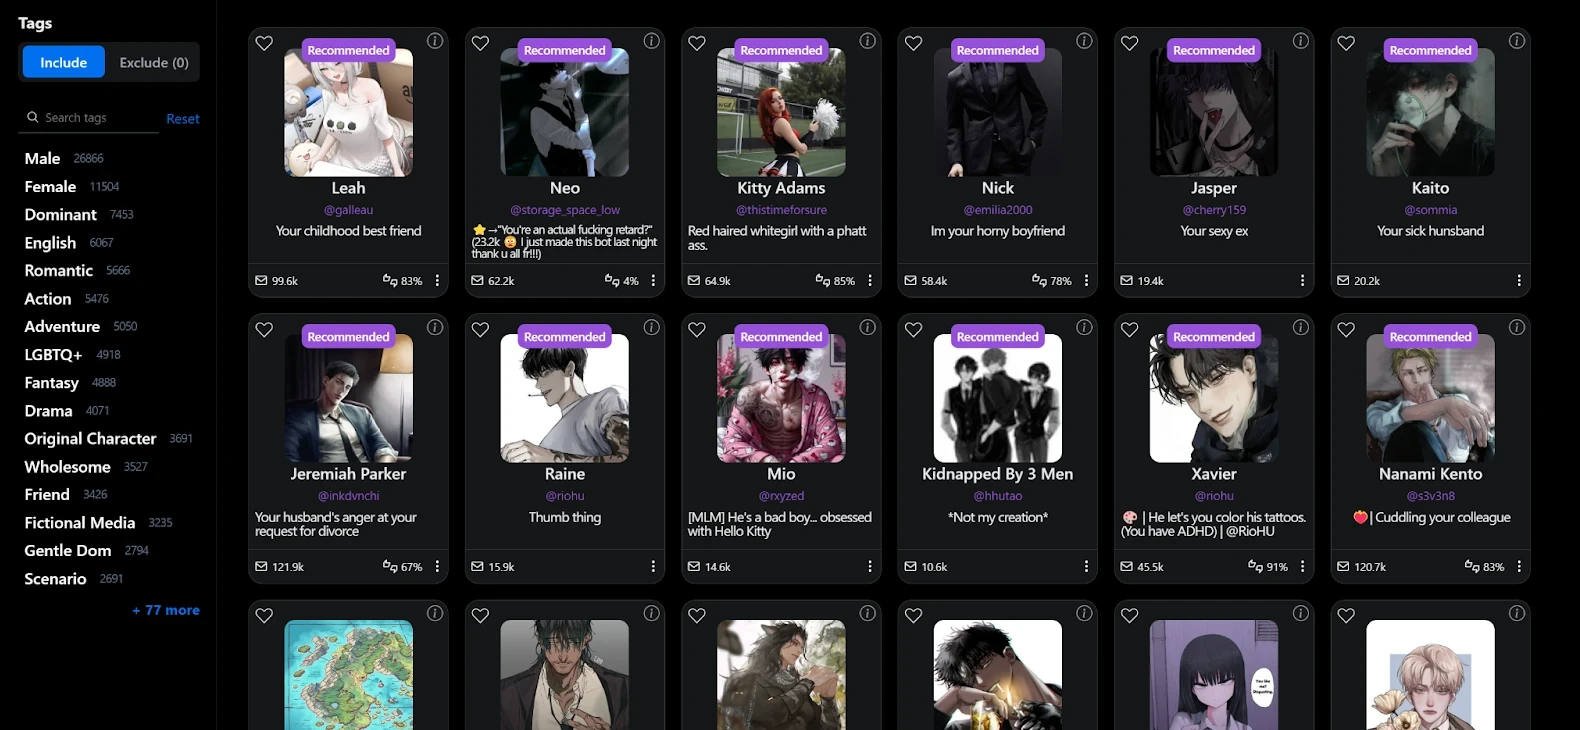This screenshot has height=730, width=1580.
Task: Open more options on Nanami Kento card
Action: point(1519,567)
